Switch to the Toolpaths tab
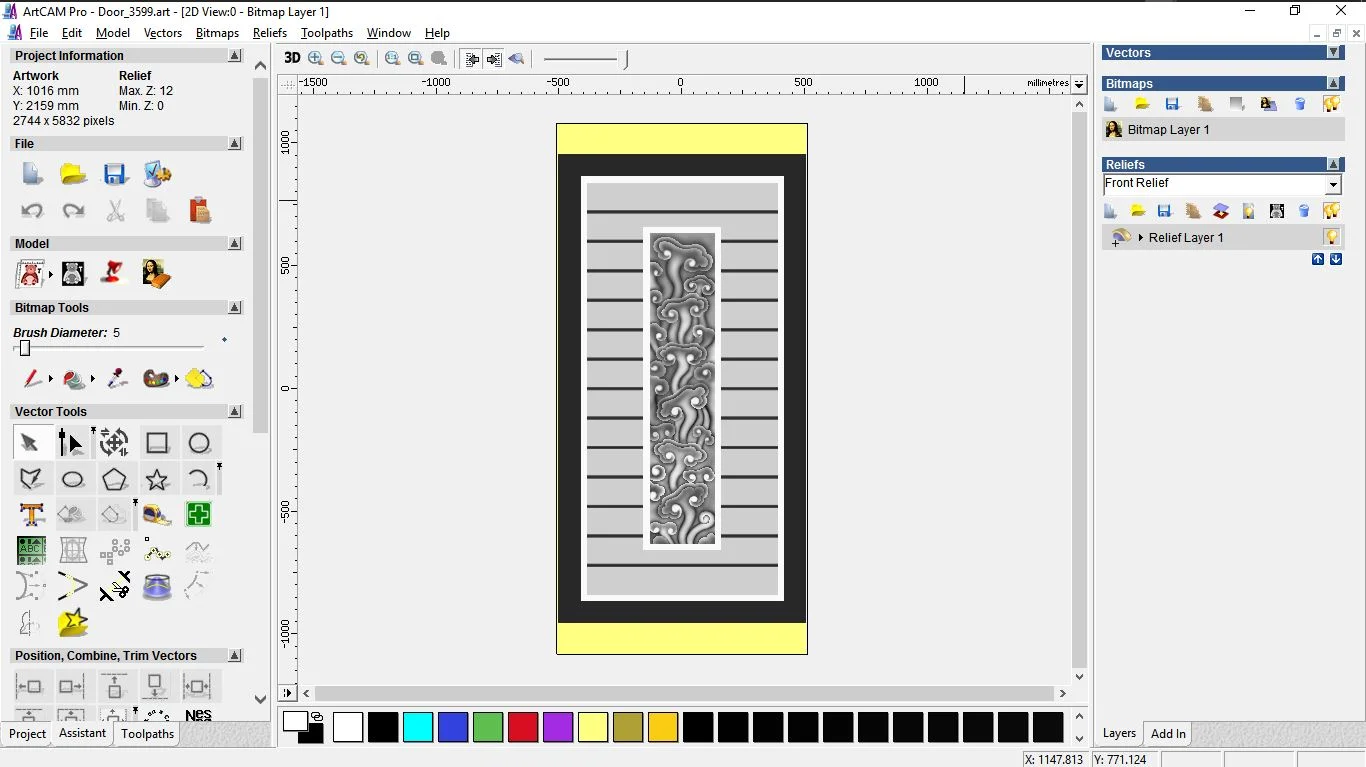The width and height of the screenshot is (1366, 767). click(x=147, y=734)
